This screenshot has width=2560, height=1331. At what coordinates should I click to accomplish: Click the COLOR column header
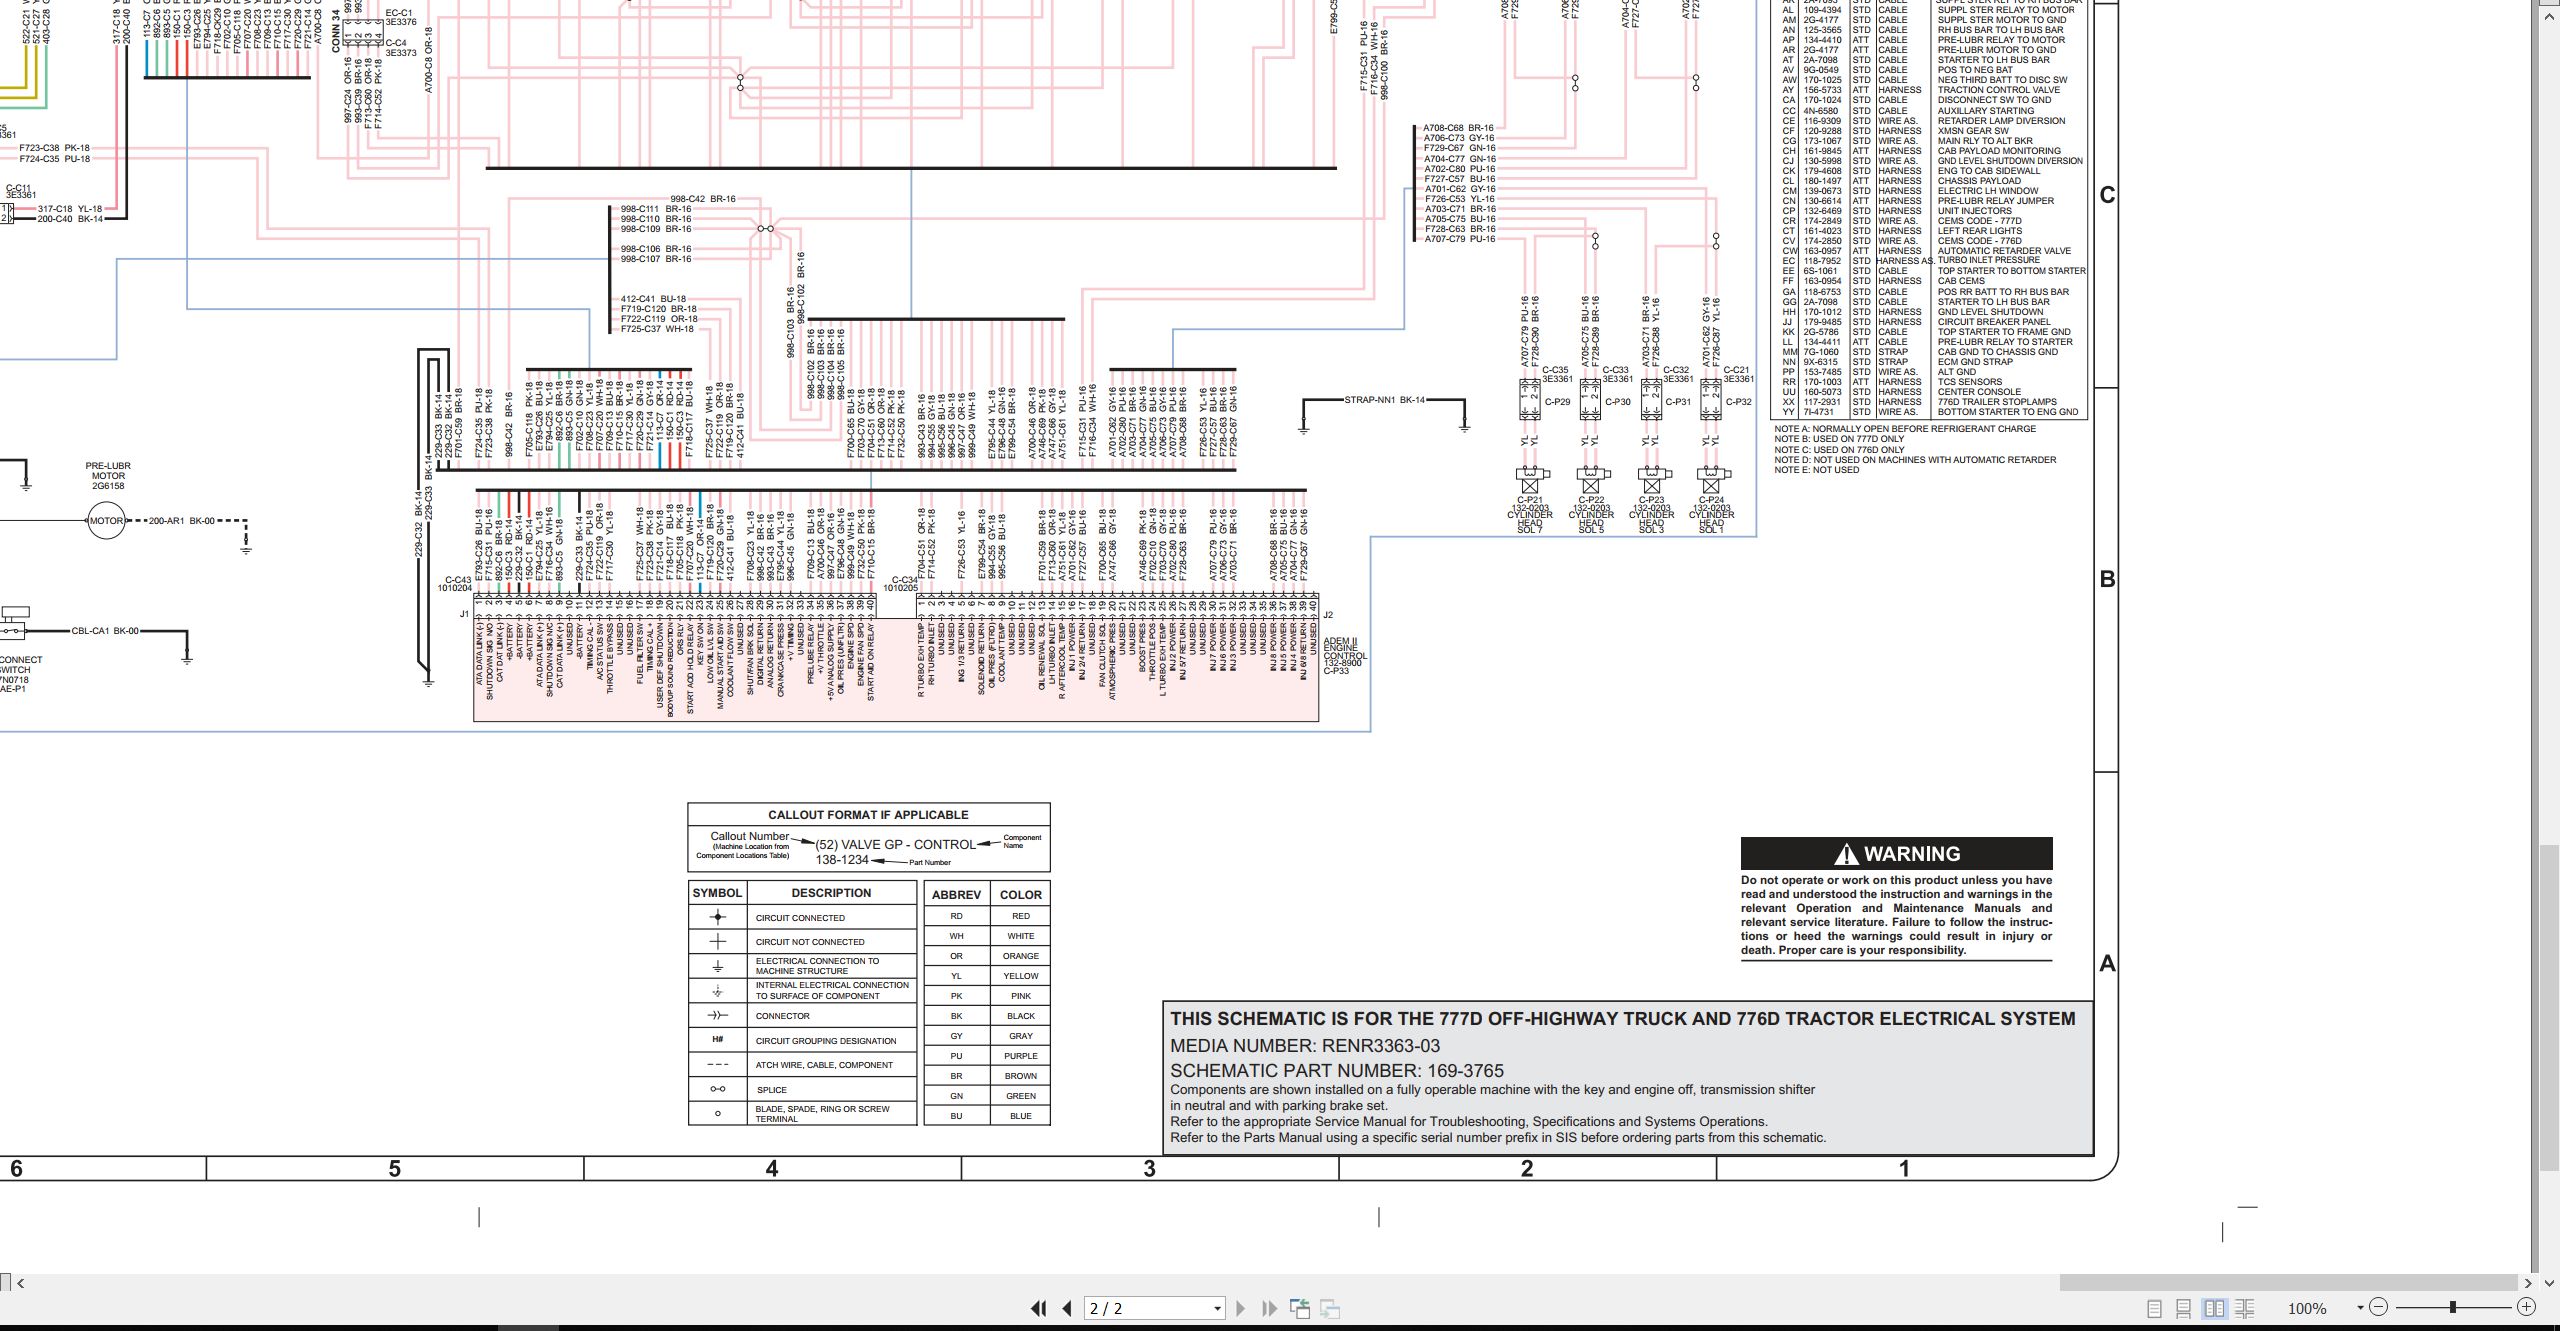(1020, 894)
